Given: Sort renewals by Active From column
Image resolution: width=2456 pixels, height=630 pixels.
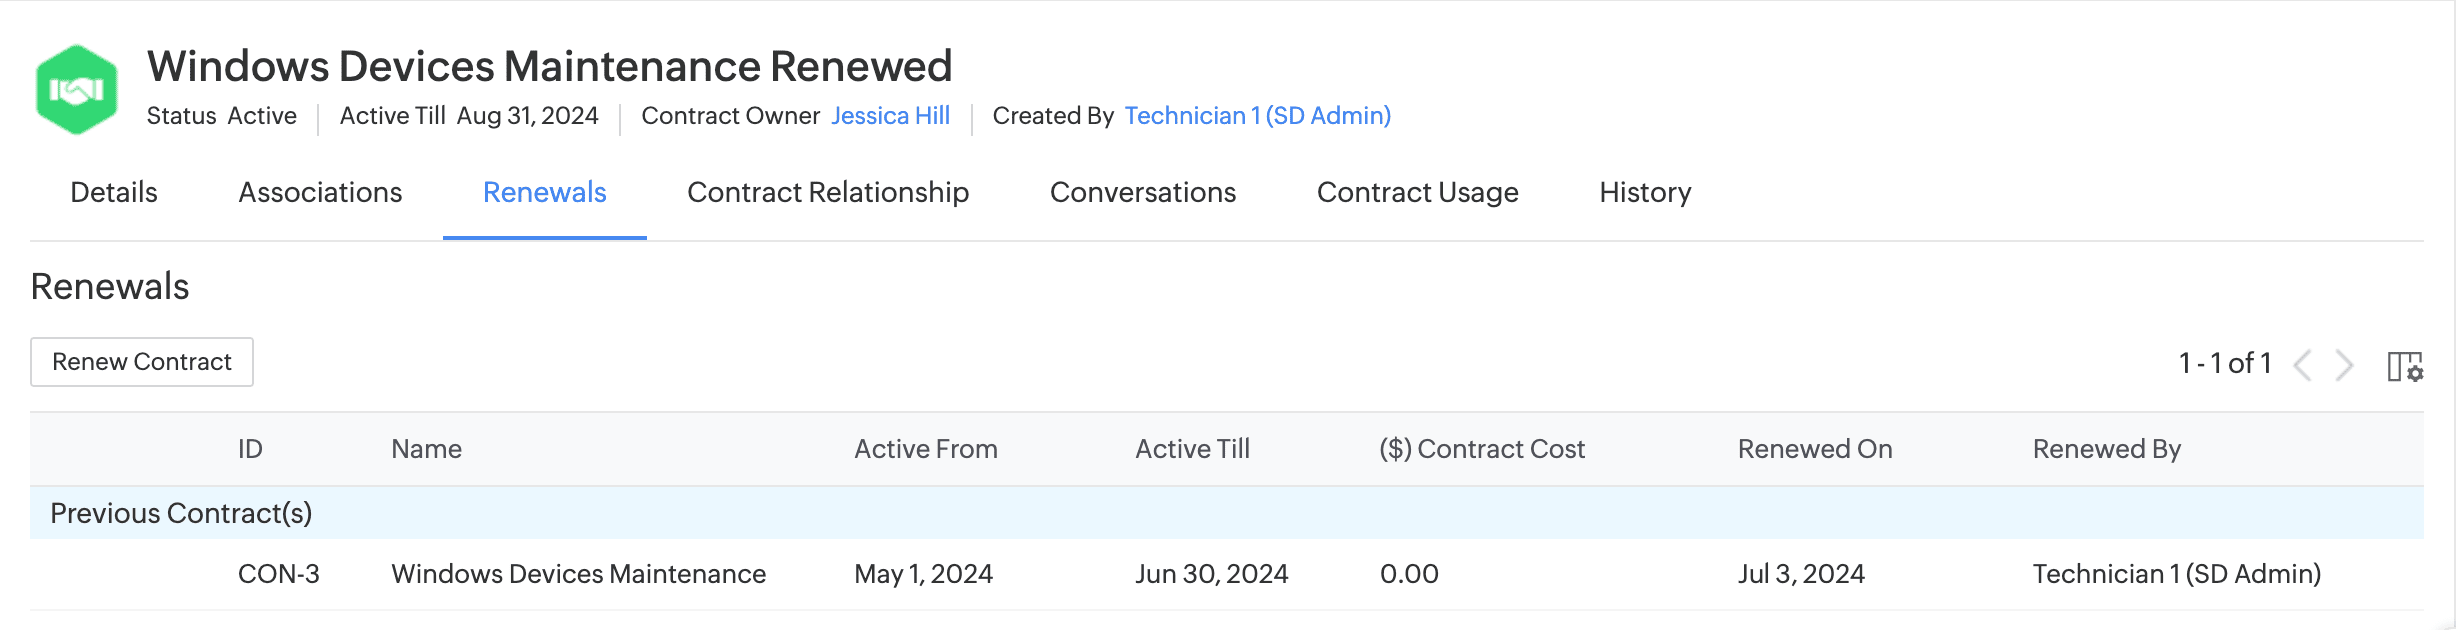Looking at the screenshot, I should pos(925,449).
